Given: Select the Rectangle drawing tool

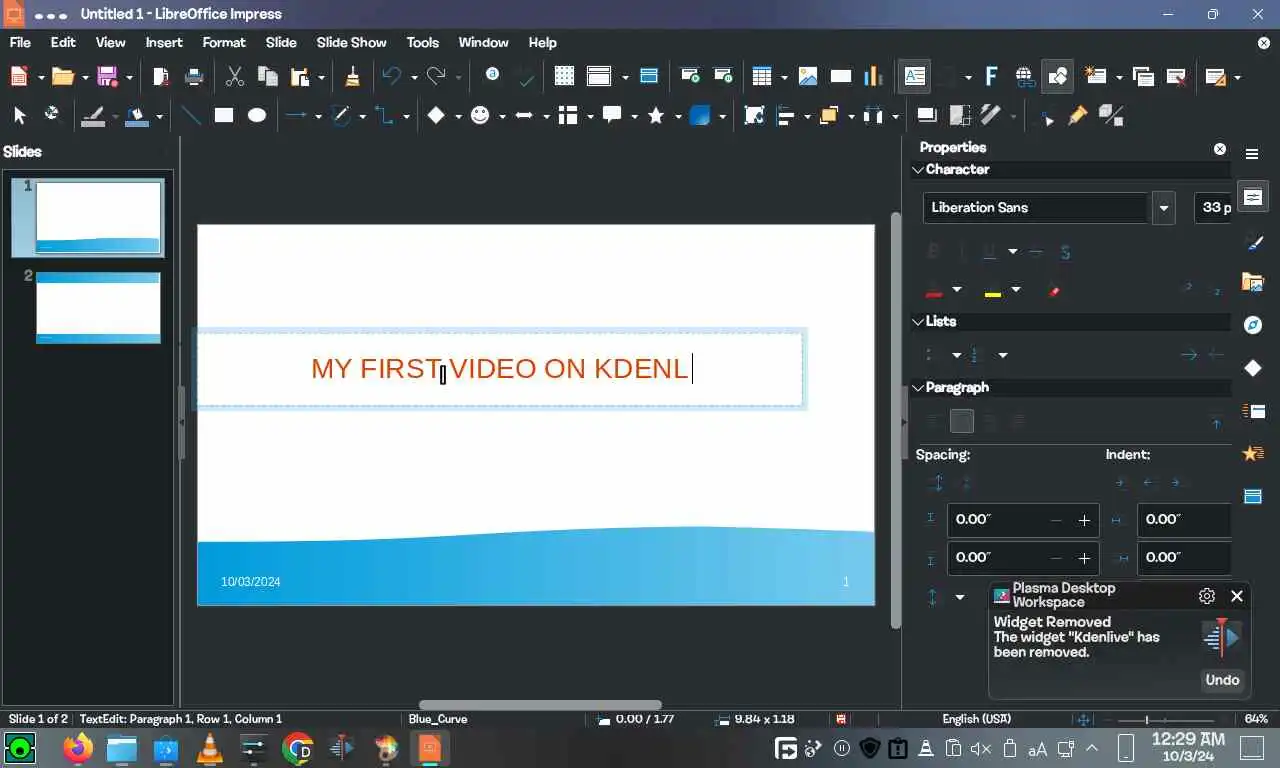Looking at the screenshot, I should pos(224,116).
